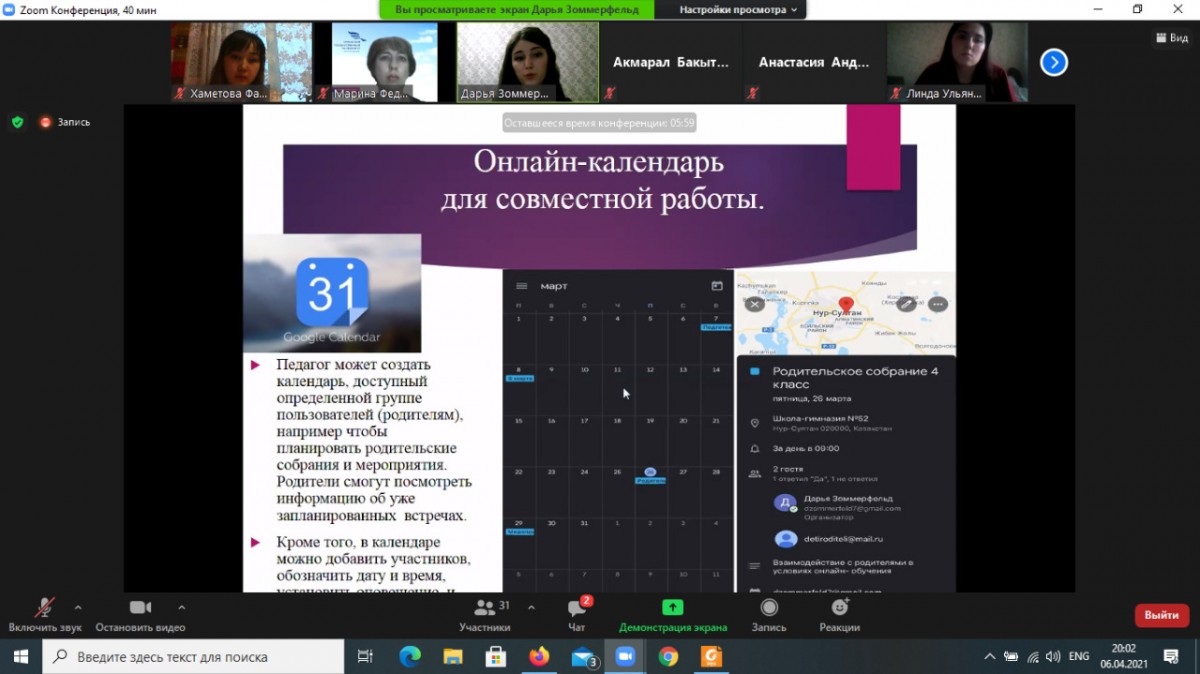Select the Дарья Зоммер... video thumbnail
This screenshot has height=674, width=1200.
coord(527,62)
